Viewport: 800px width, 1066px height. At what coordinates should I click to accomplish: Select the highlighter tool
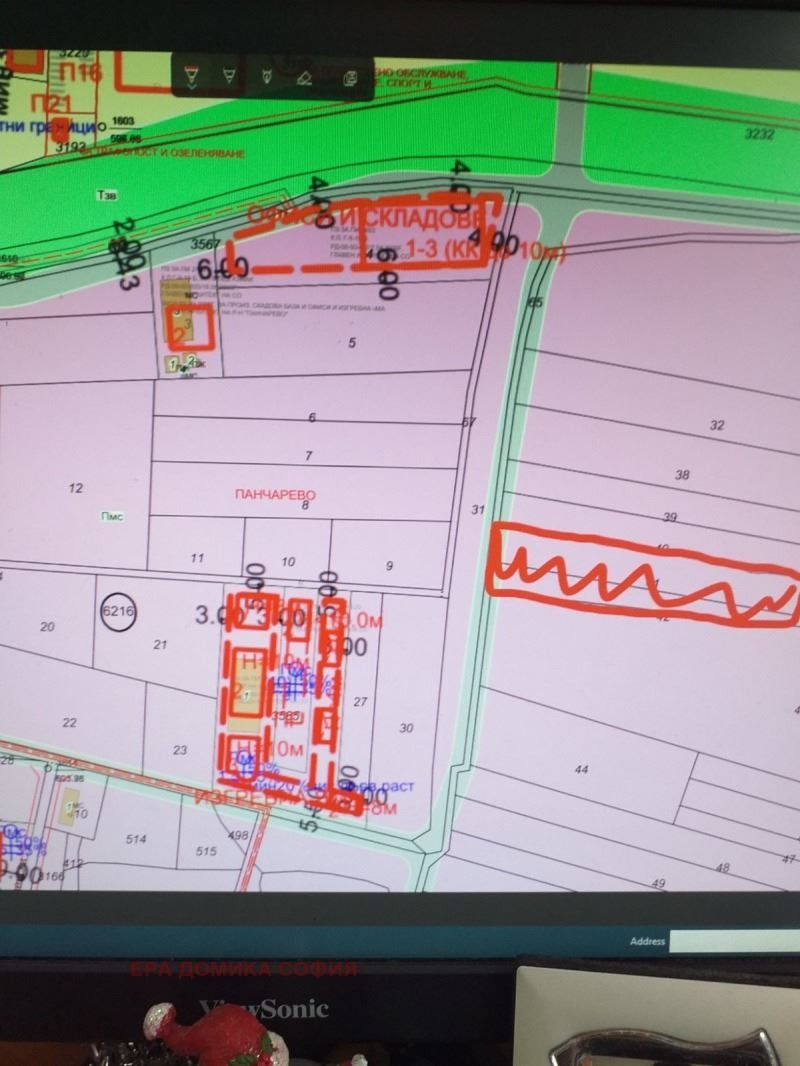coord(267,75)
